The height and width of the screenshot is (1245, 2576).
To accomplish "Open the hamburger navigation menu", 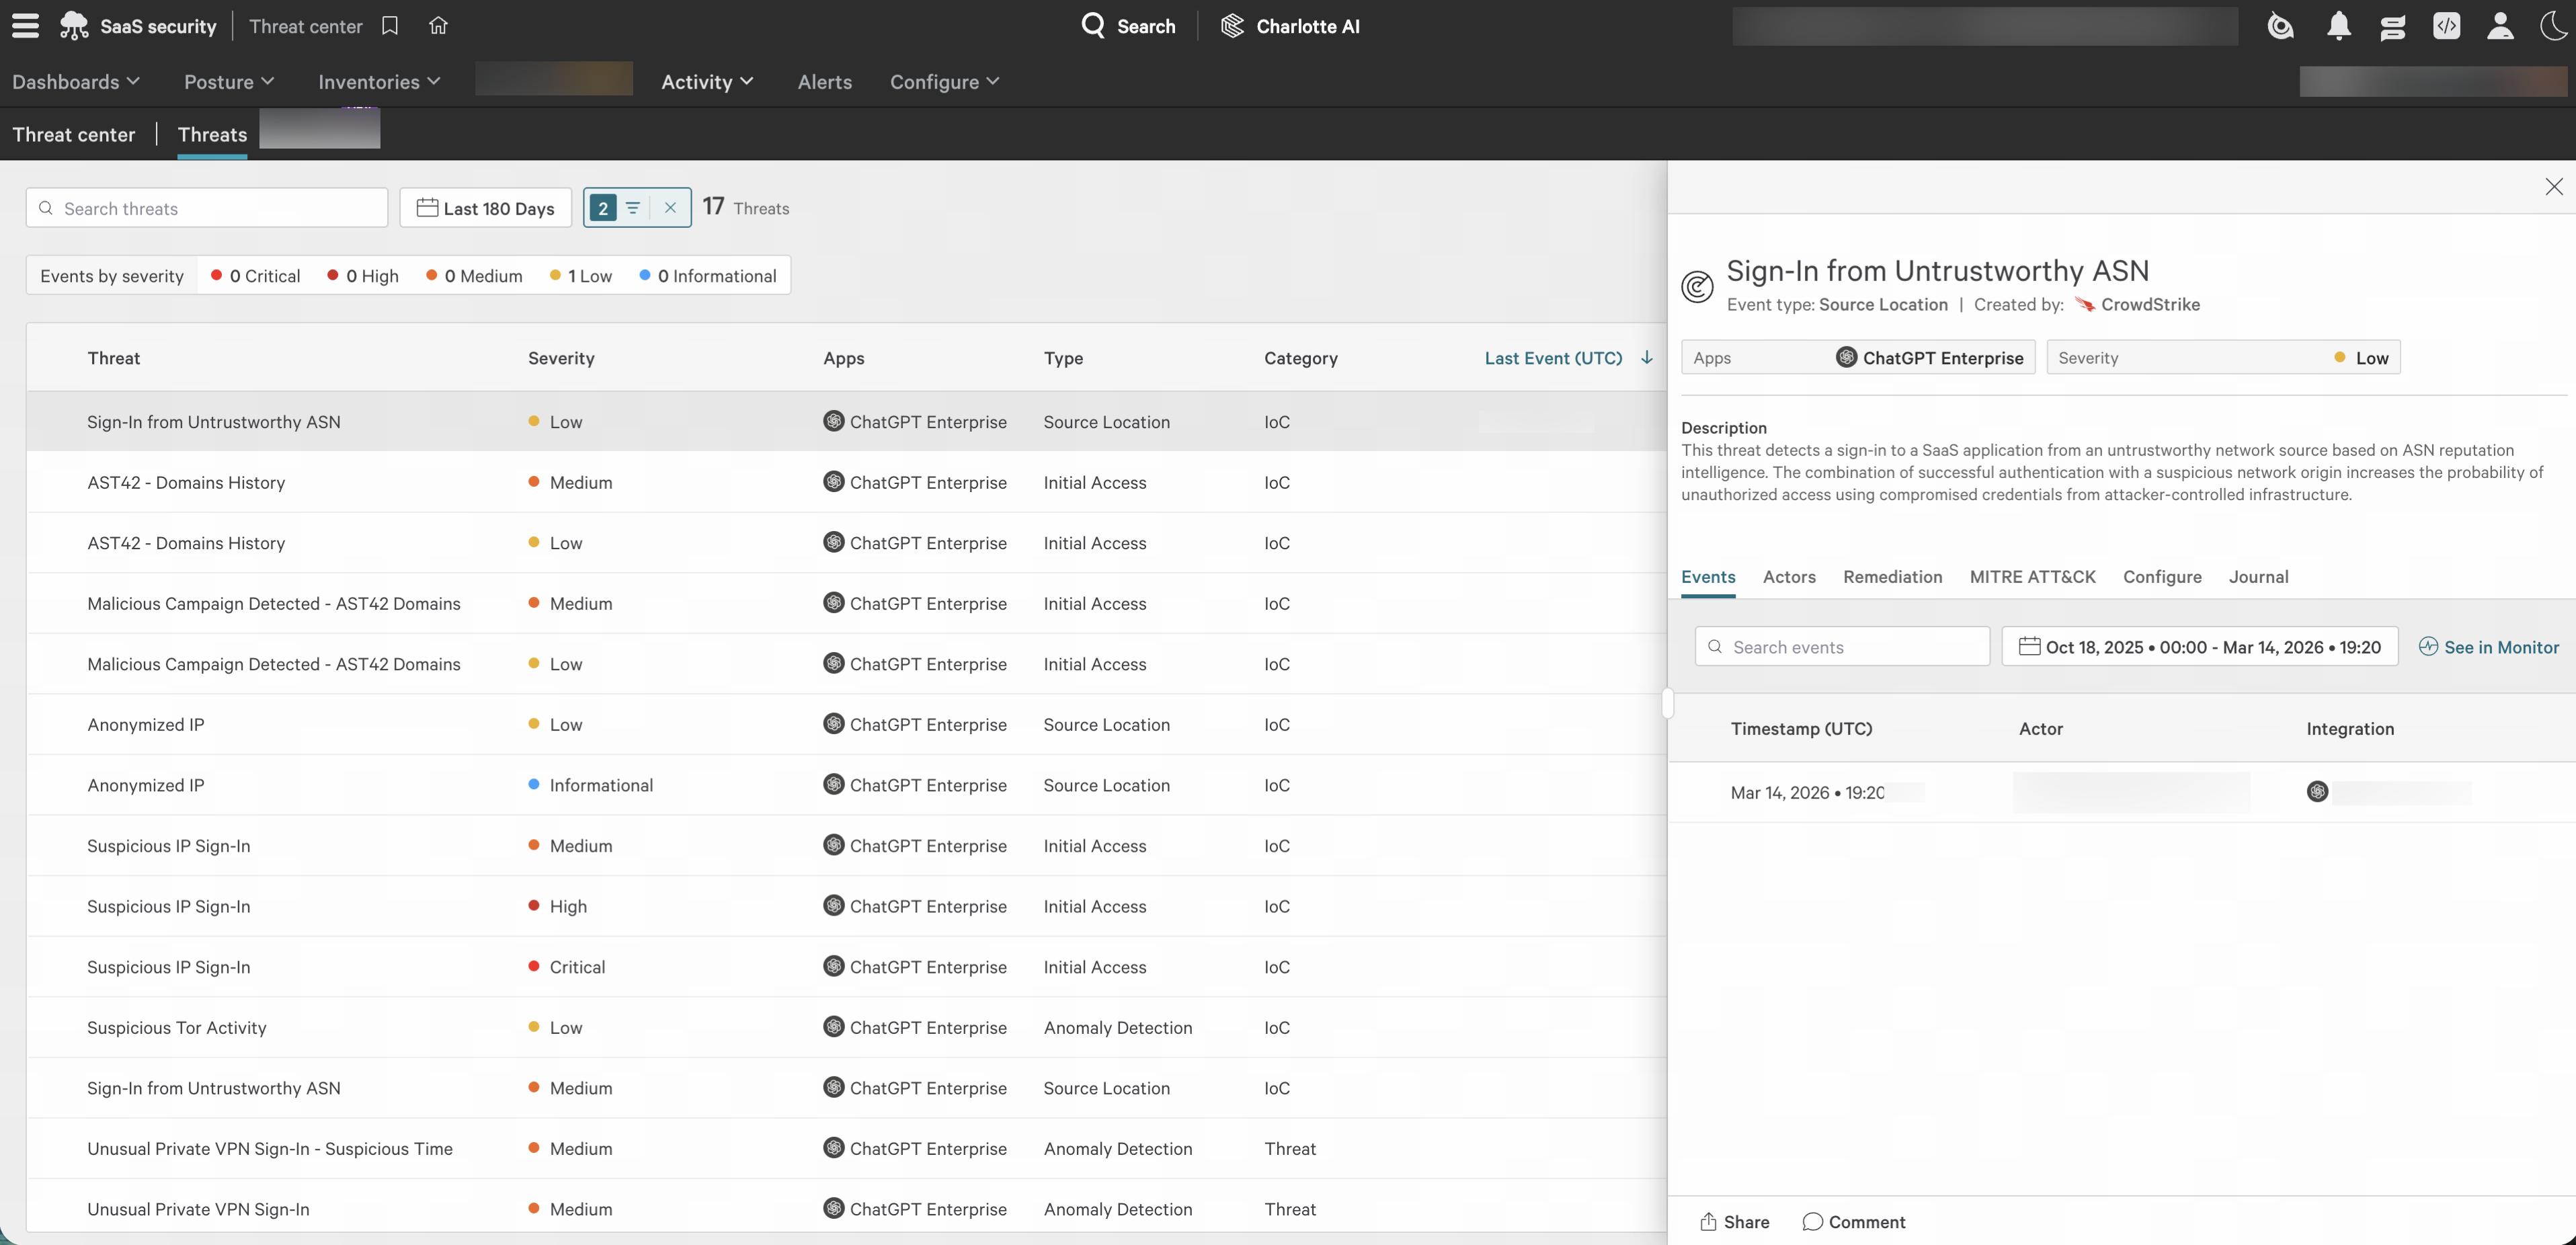I will pyautogui.click(x=25, y=26).
